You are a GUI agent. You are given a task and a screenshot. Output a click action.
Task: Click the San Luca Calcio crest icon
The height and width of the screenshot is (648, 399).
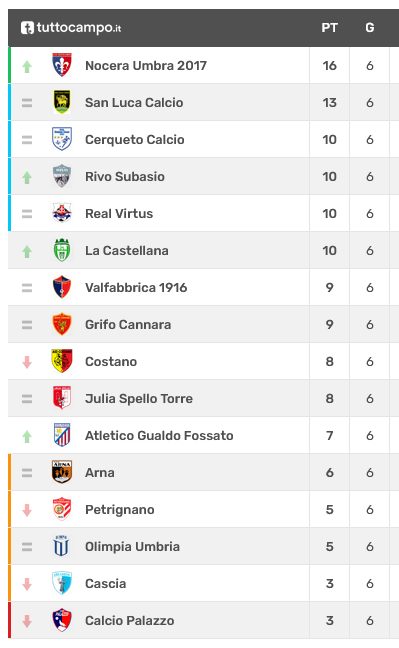pos(62,102)
